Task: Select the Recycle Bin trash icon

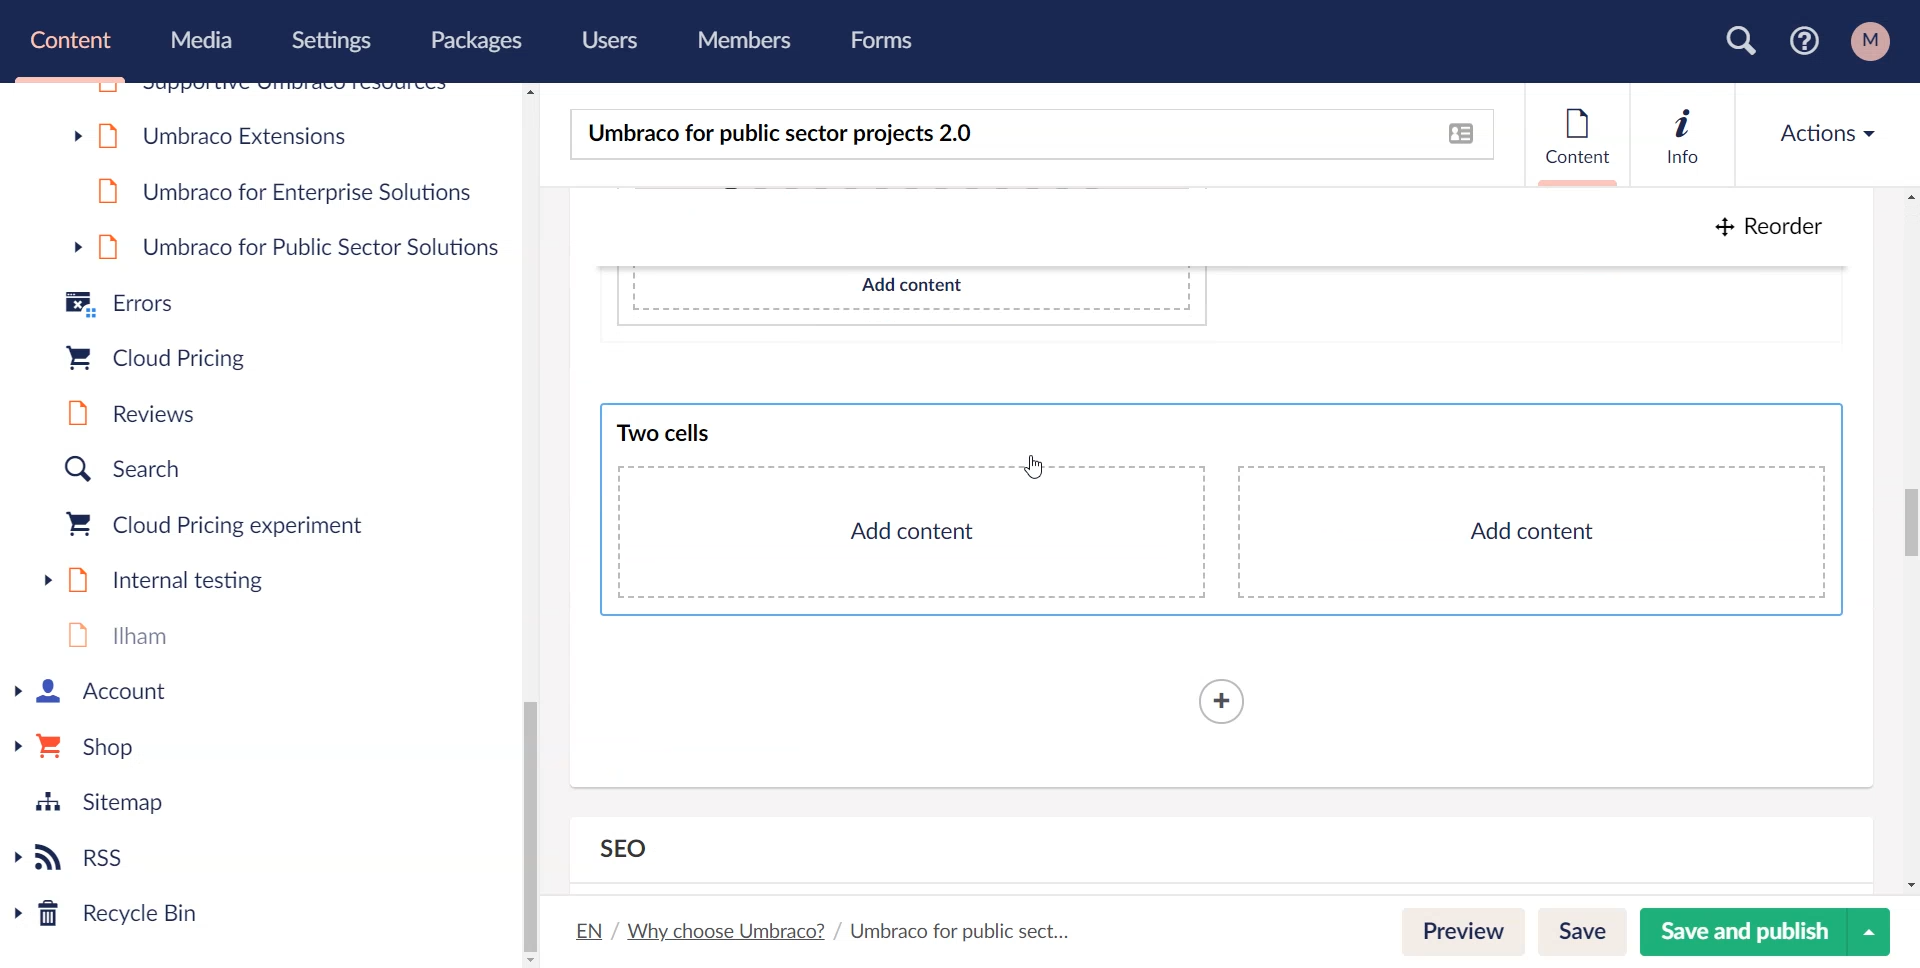Action: pyautogui.click(x=48, y=914)
